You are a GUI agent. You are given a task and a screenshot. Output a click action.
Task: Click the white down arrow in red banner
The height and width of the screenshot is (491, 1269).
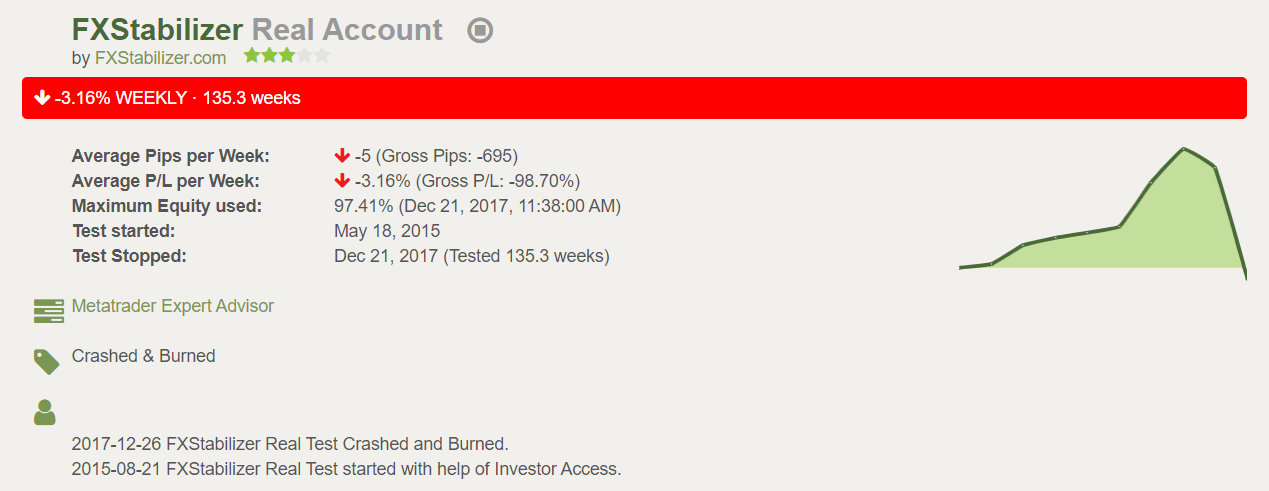42,97
